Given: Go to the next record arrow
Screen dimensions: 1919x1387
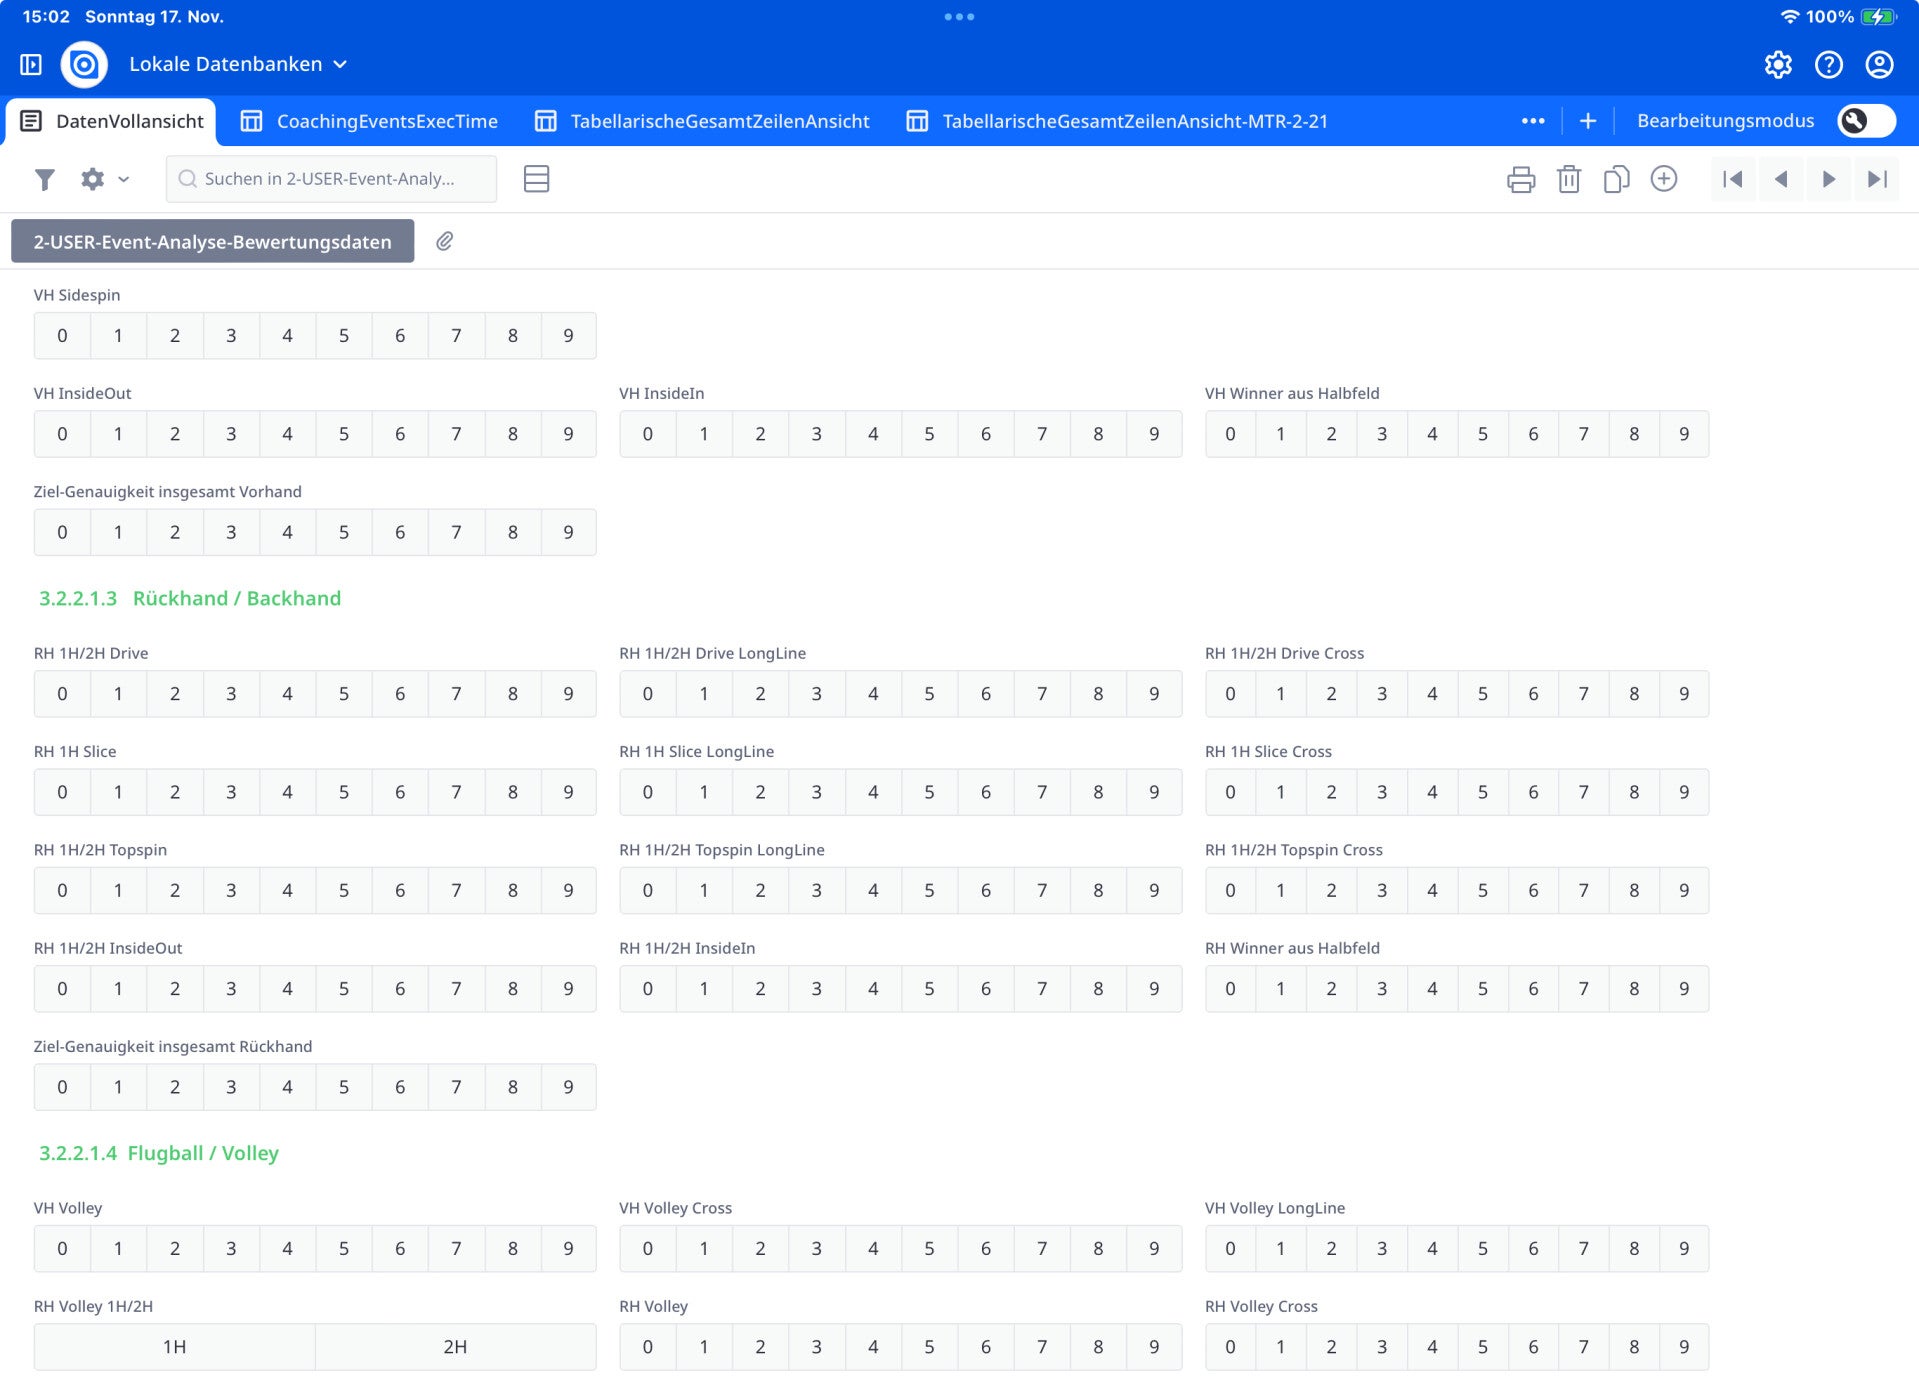Looking at the screenshot, I should pos(1828,179).
